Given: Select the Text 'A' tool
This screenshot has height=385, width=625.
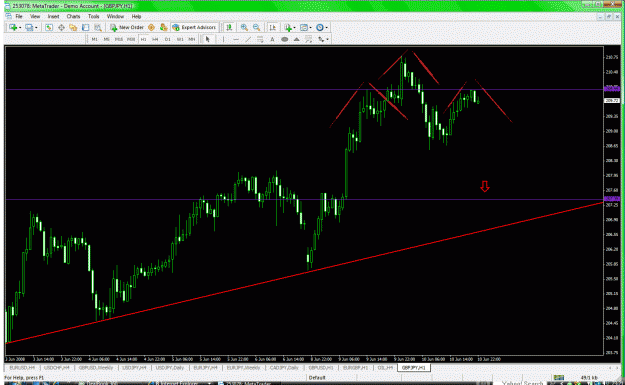Looking at the screenshot, I should click(x=272, y=39).
